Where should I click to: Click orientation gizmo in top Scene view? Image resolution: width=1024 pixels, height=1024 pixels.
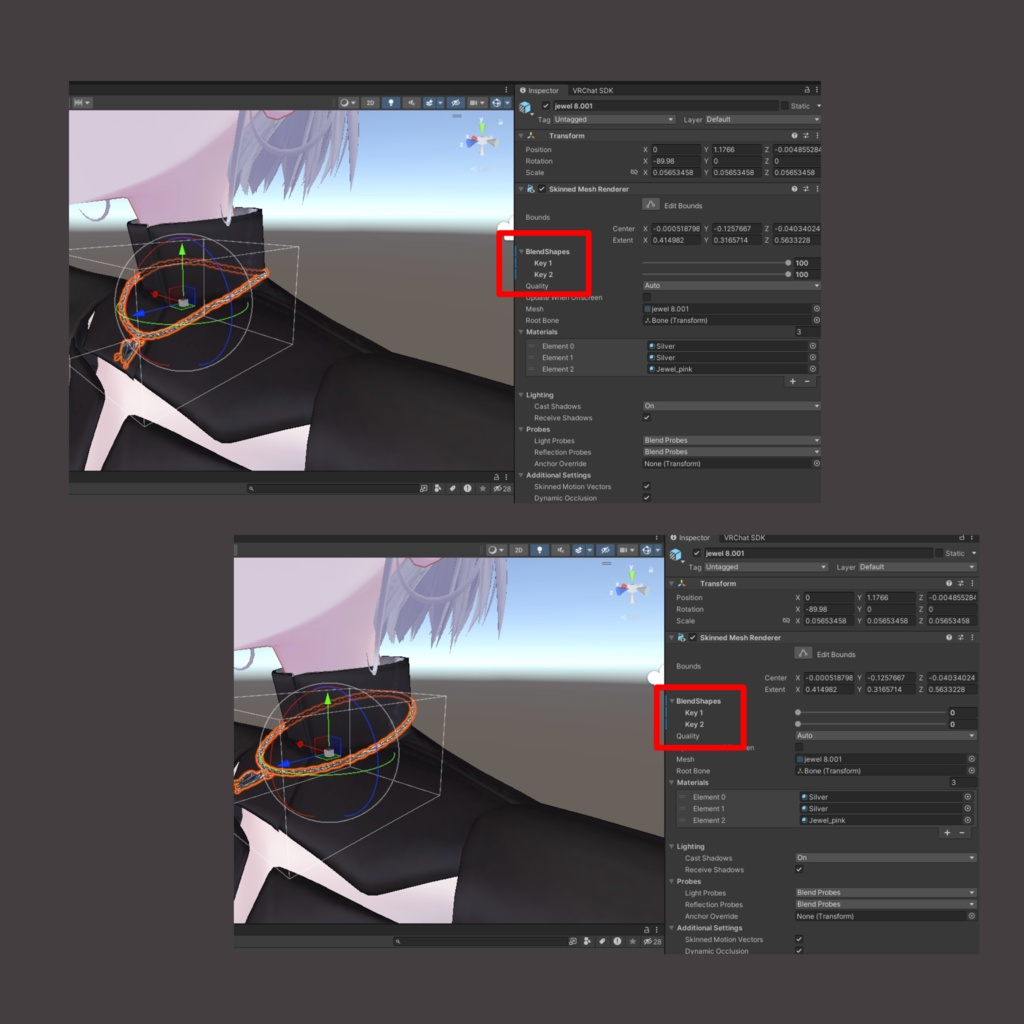481,138
